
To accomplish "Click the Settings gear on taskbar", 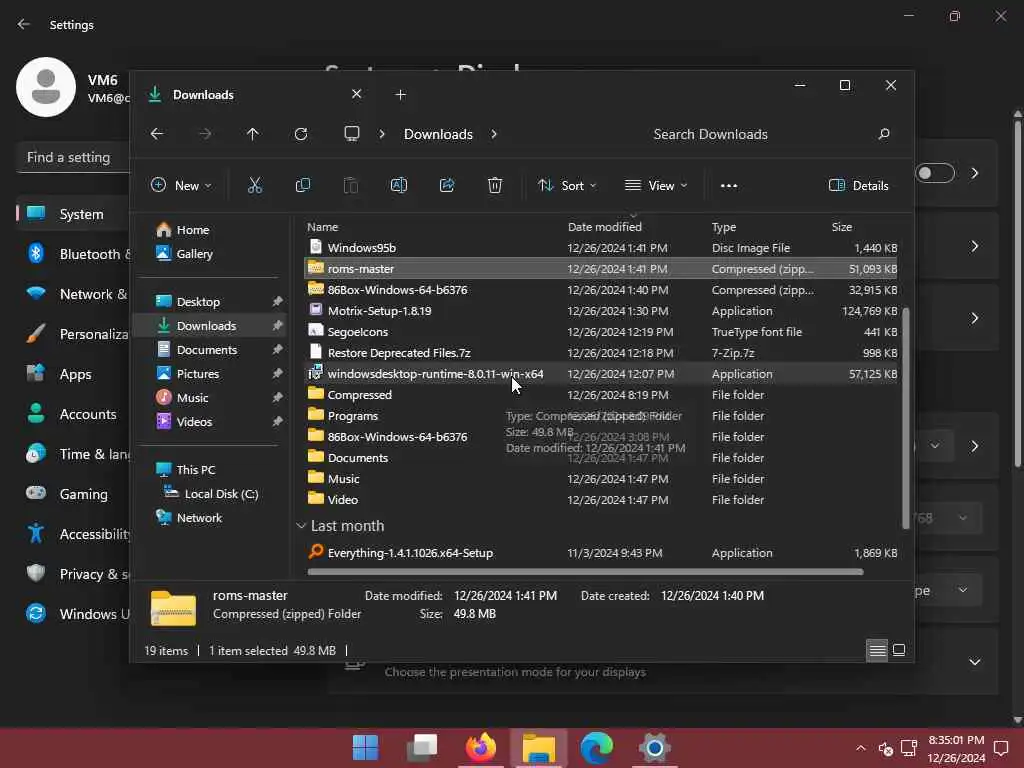I will (x=654, y=747).
